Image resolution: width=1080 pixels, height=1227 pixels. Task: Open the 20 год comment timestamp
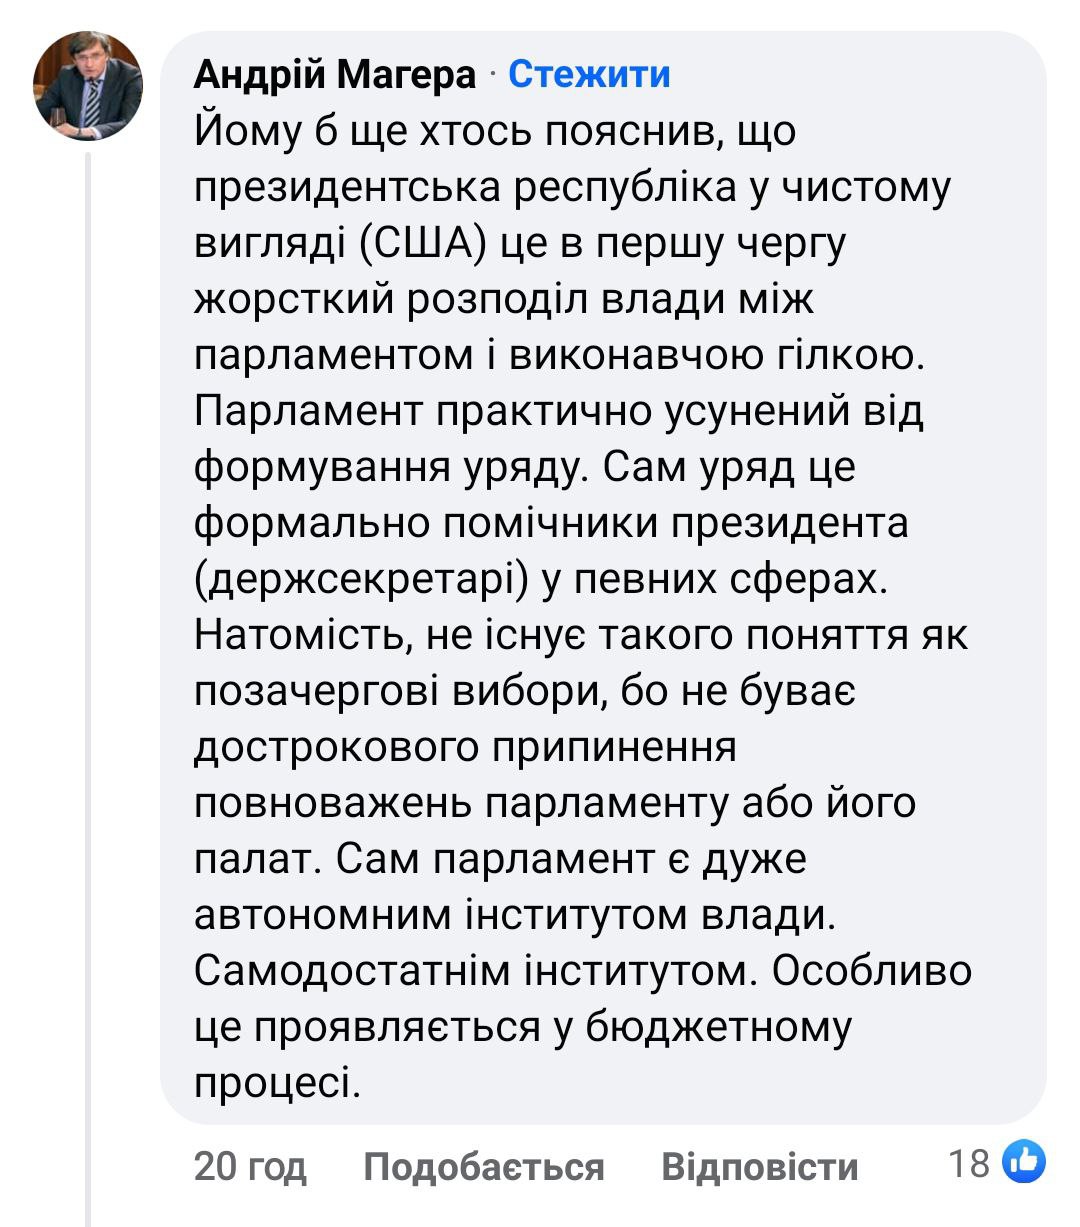[250, 1166]
